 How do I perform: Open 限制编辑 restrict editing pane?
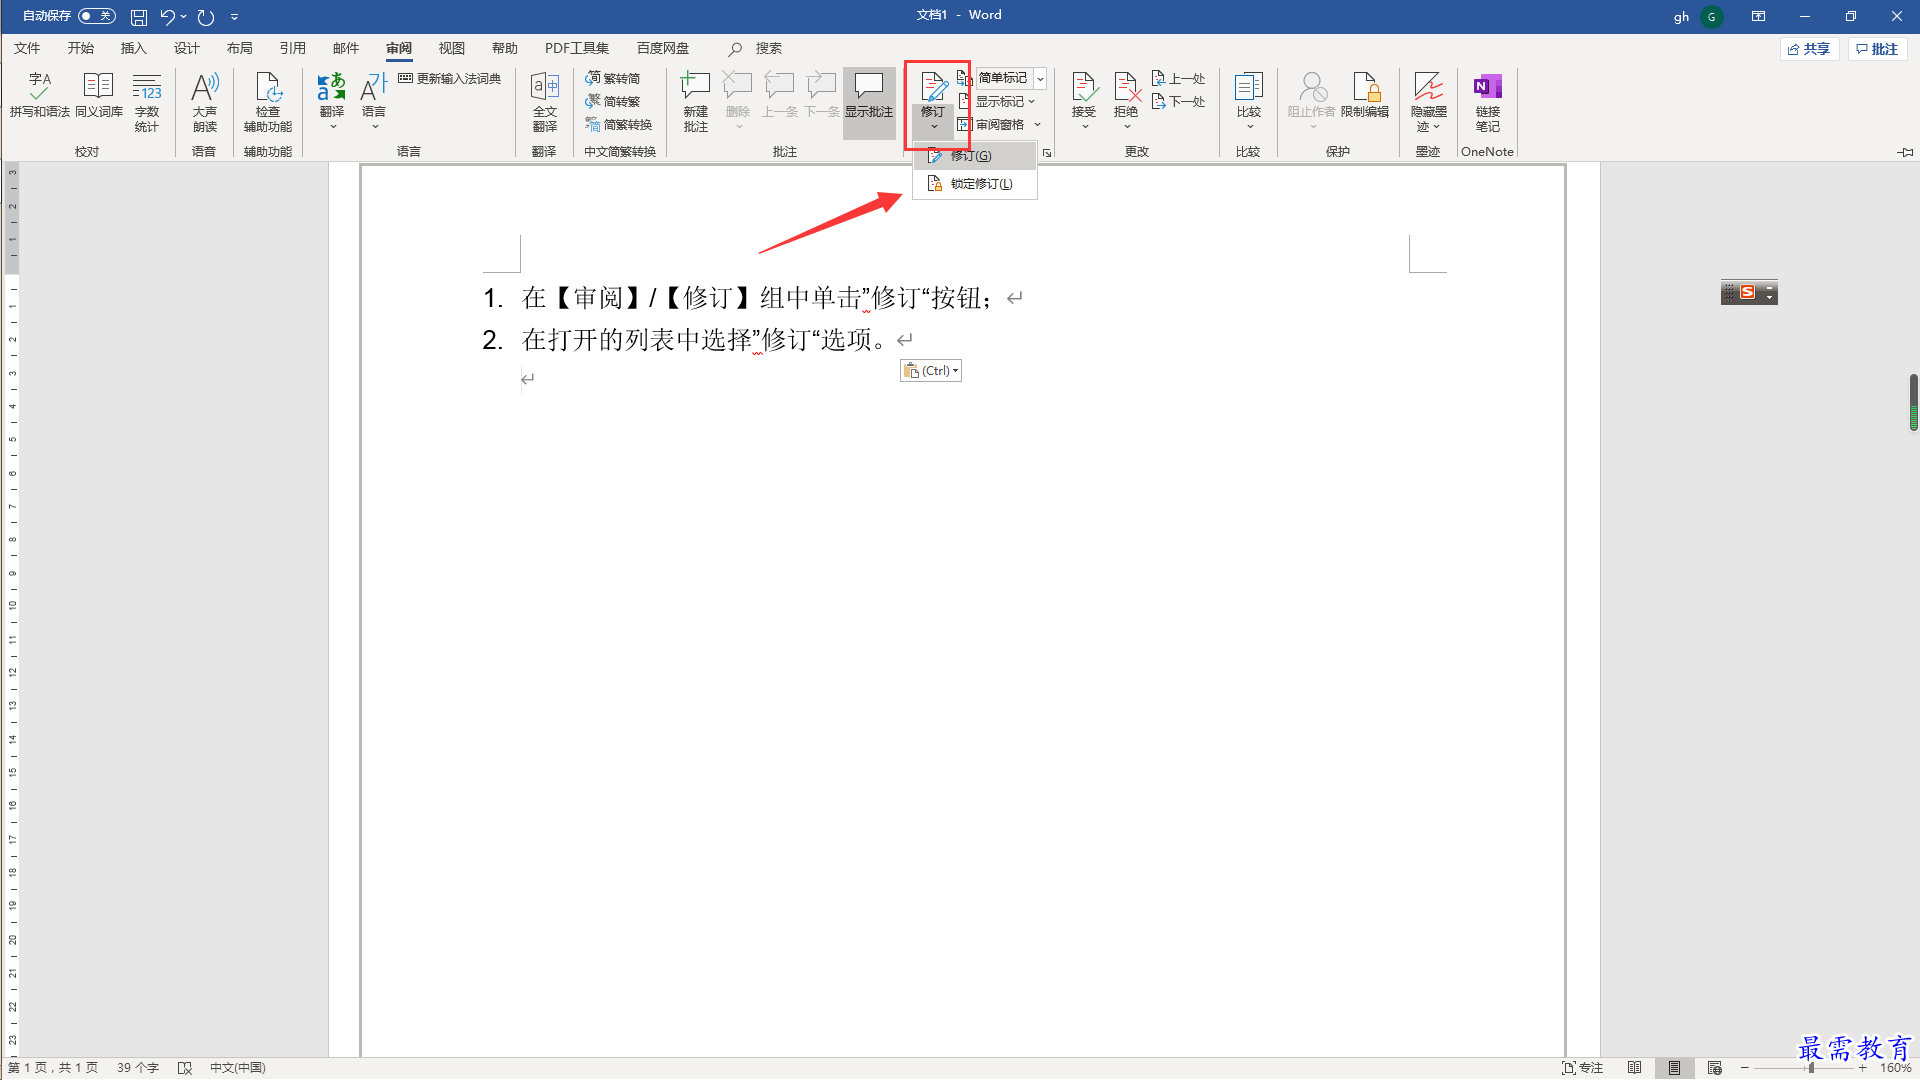[x=1365, y=96]
